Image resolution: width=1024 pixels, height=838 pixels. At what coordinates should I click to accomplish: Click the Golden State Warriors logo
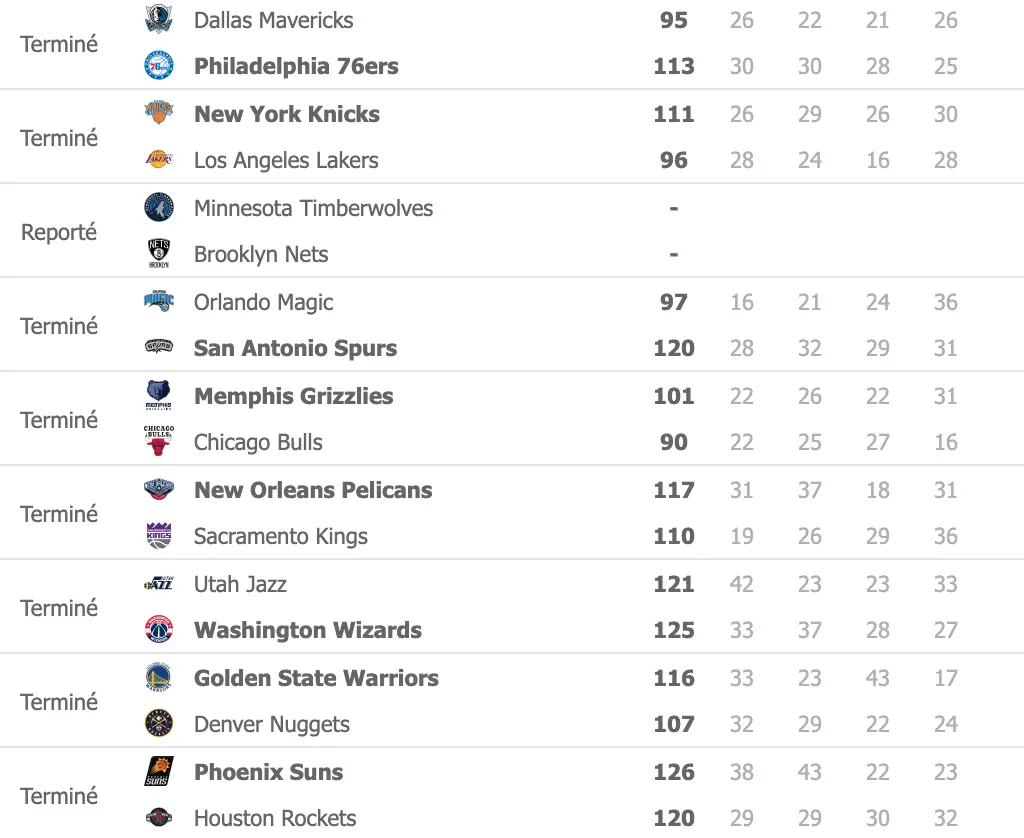(159, 678)
